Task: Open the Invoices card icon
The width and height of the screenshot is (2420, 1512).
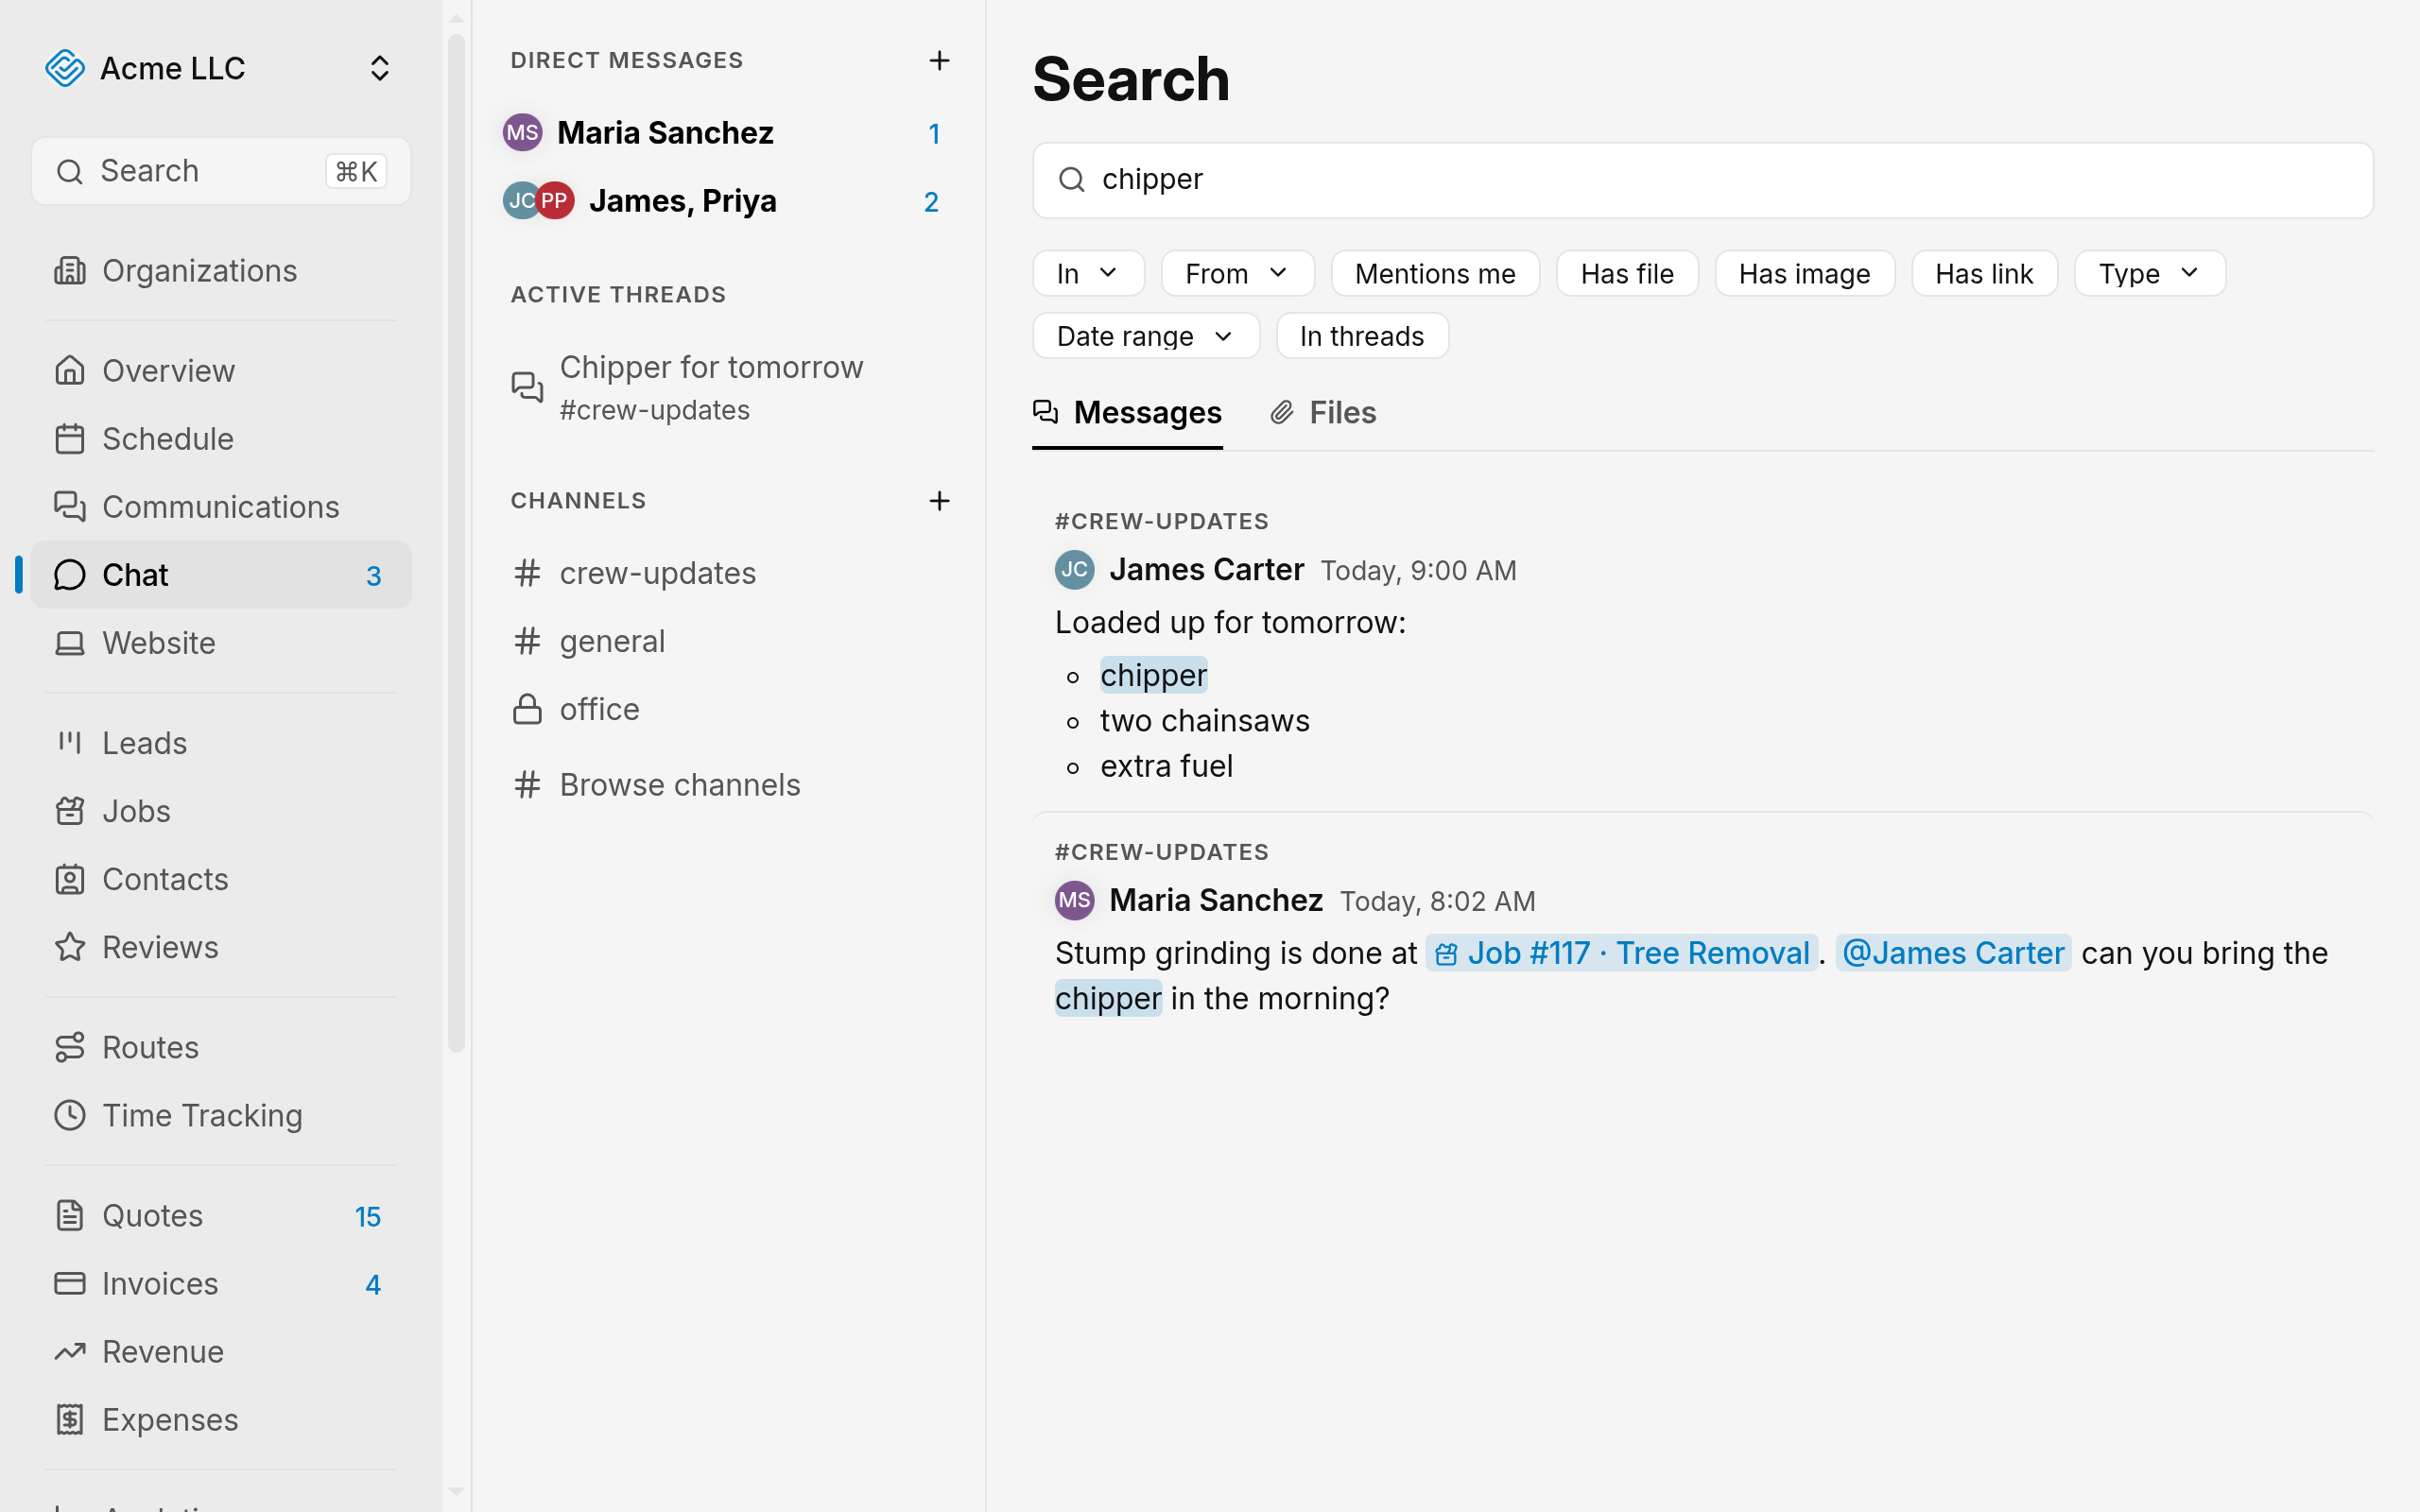Action: [70, 1283]
